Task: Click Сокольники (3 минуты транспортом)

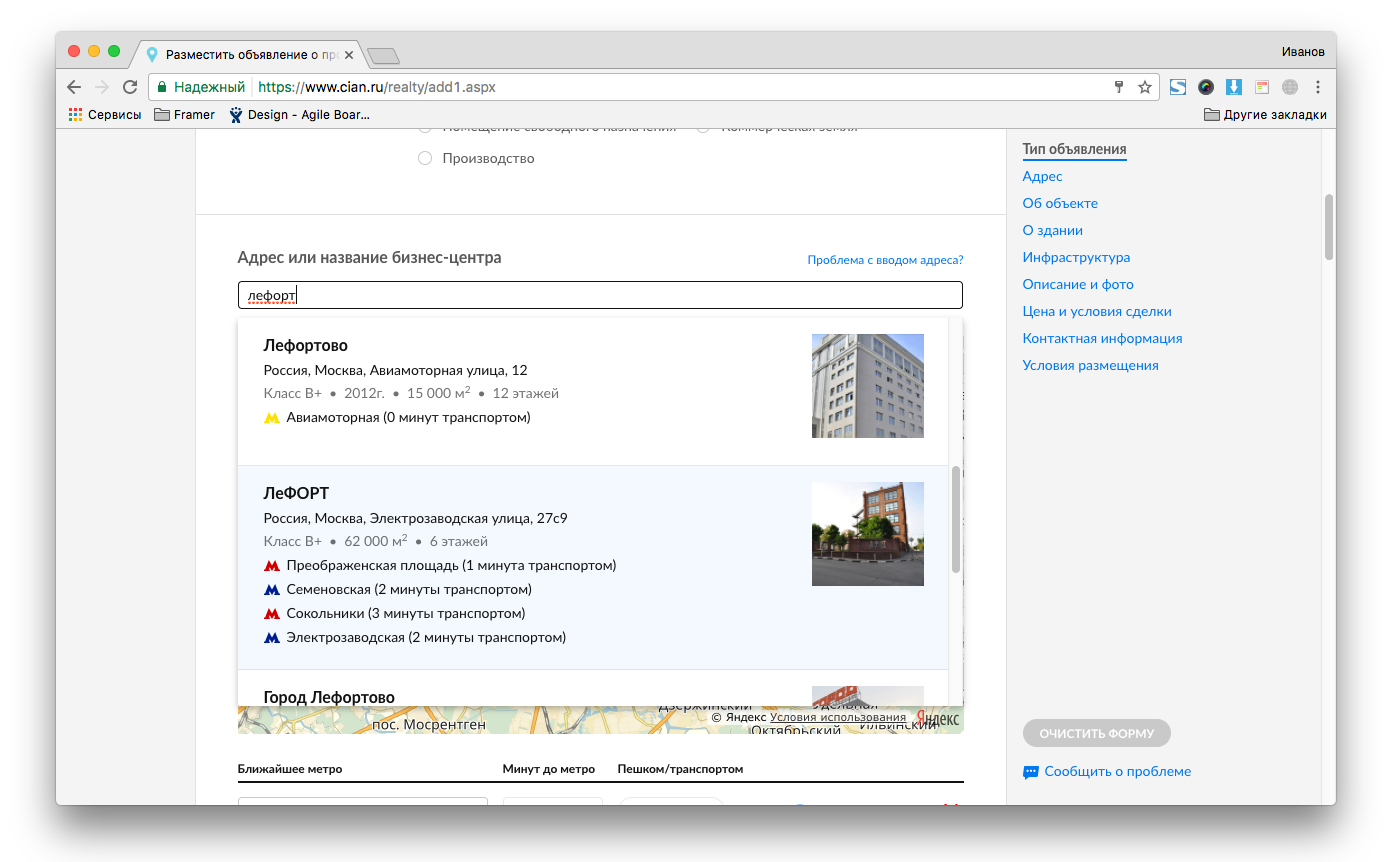Action: 406,614
